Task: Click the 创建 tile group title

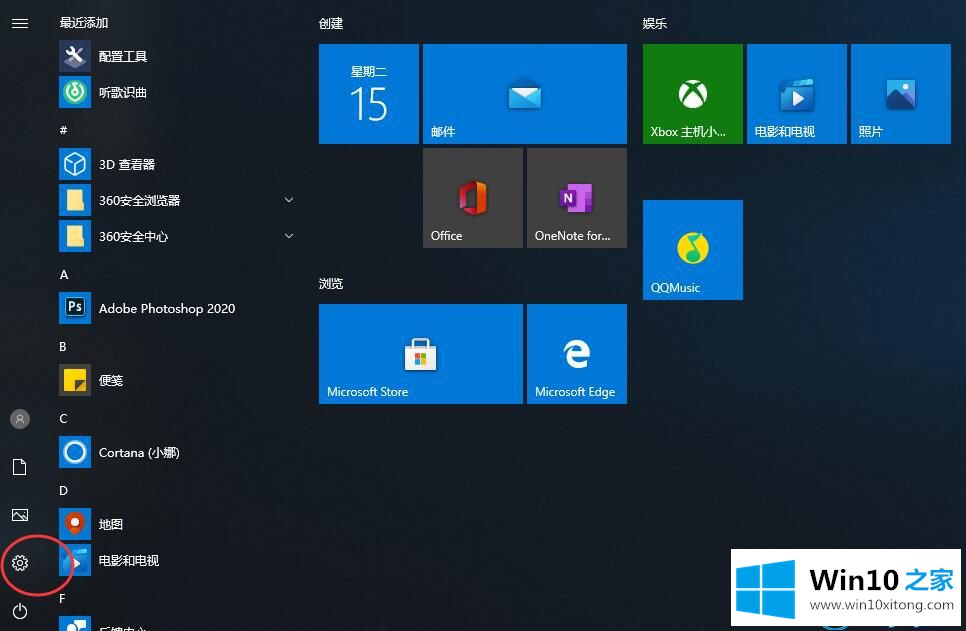Action: click(331, 23)
